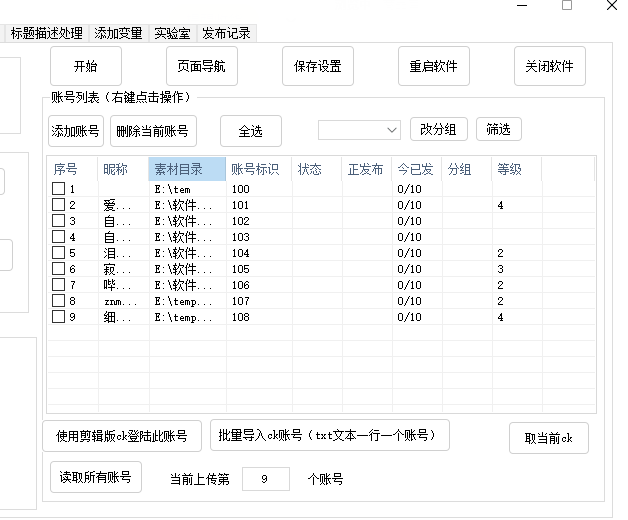Click the 等级 column header
628x520 pixels.
click(x=517, y=169)
